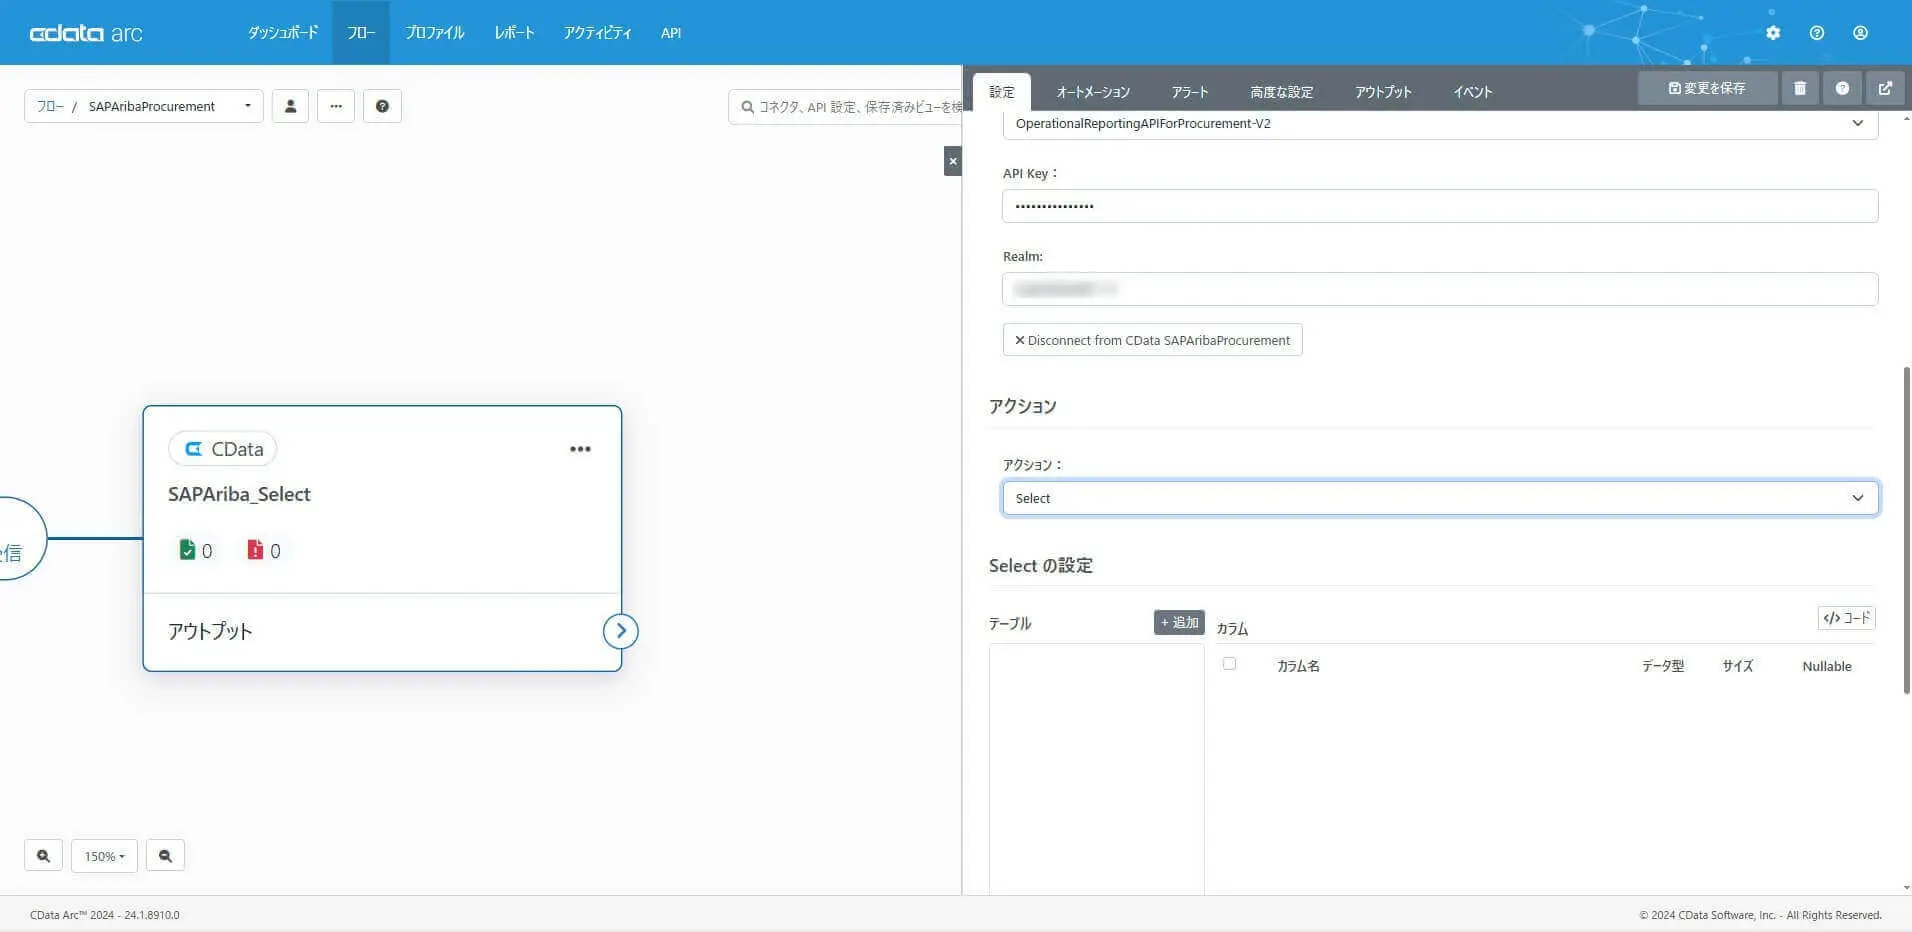The height and width of the screenshot is (932, 1912).
Task: Click the カラム名 column header
Action: (x=1298, y=666)
